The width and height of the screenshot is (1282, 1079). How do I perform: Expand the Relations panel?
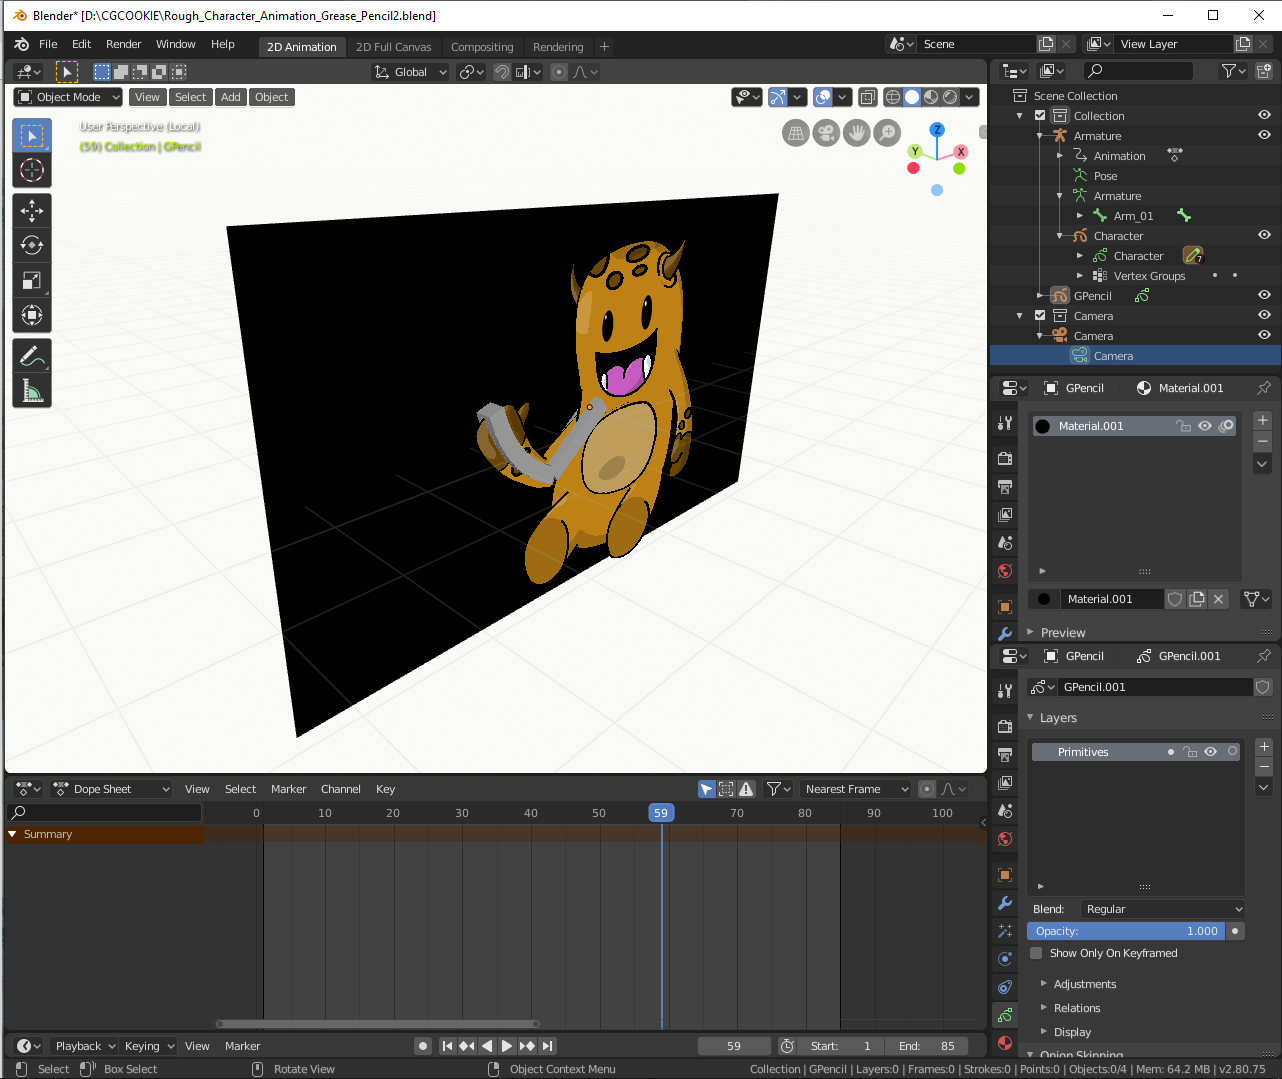[1076, 1008]
